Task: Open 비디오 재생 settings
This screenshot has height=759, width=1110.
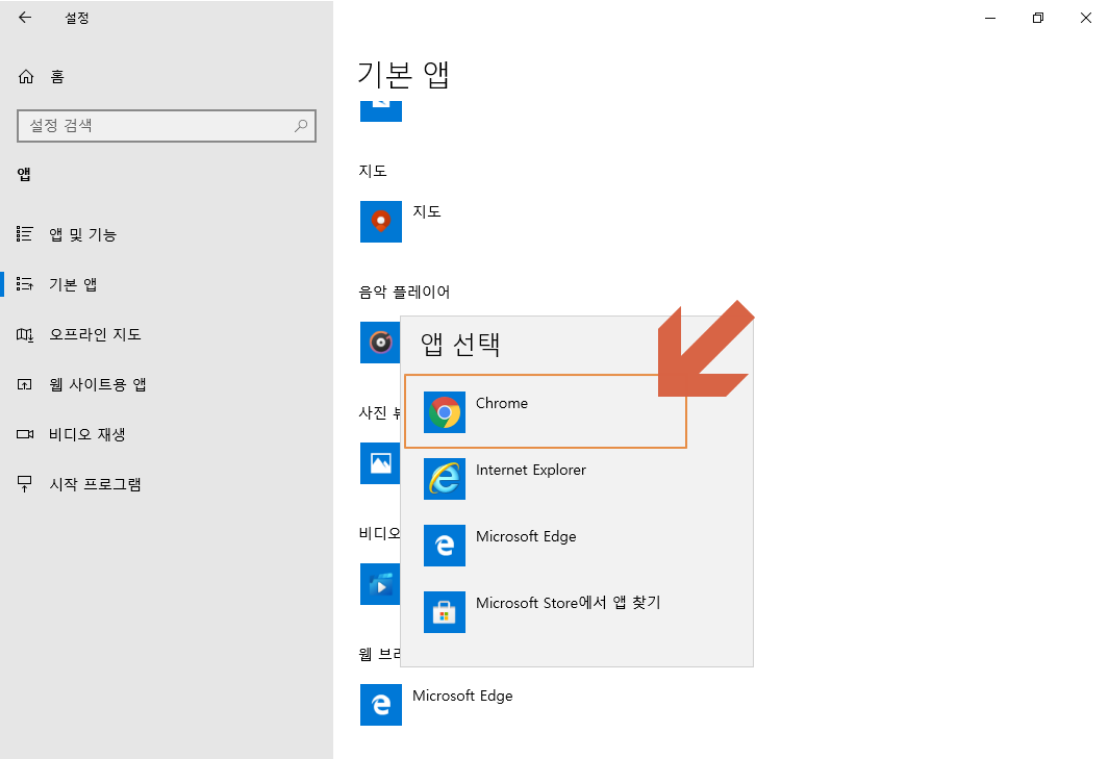Action: point(166,434)
